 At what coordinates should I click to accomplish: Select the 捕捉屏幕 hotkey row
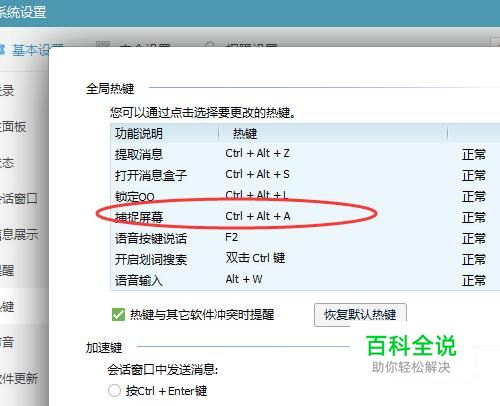click(x=305, y=217)
